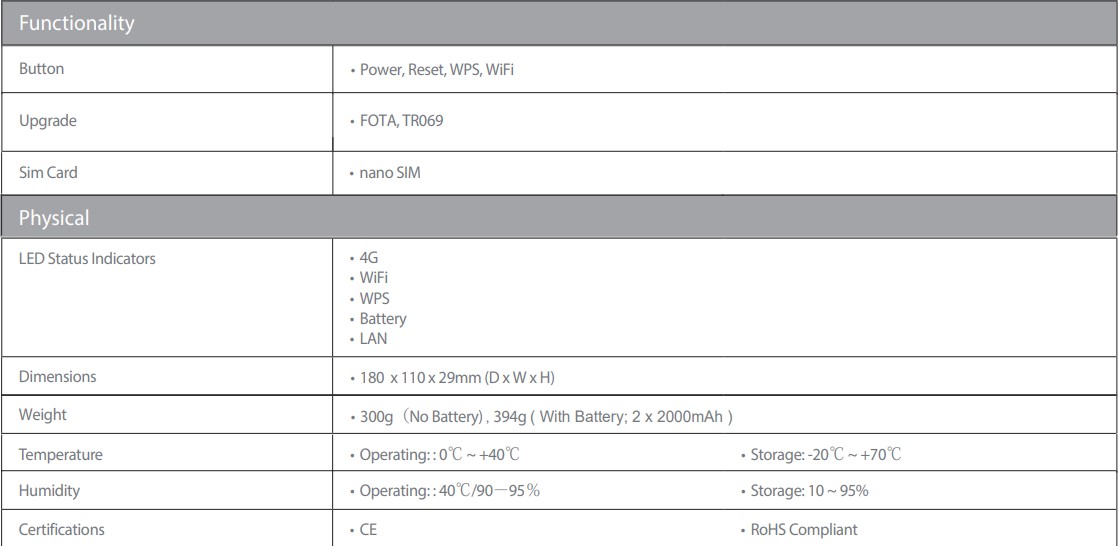Click the 4G indicator list entry

(368, 257)
